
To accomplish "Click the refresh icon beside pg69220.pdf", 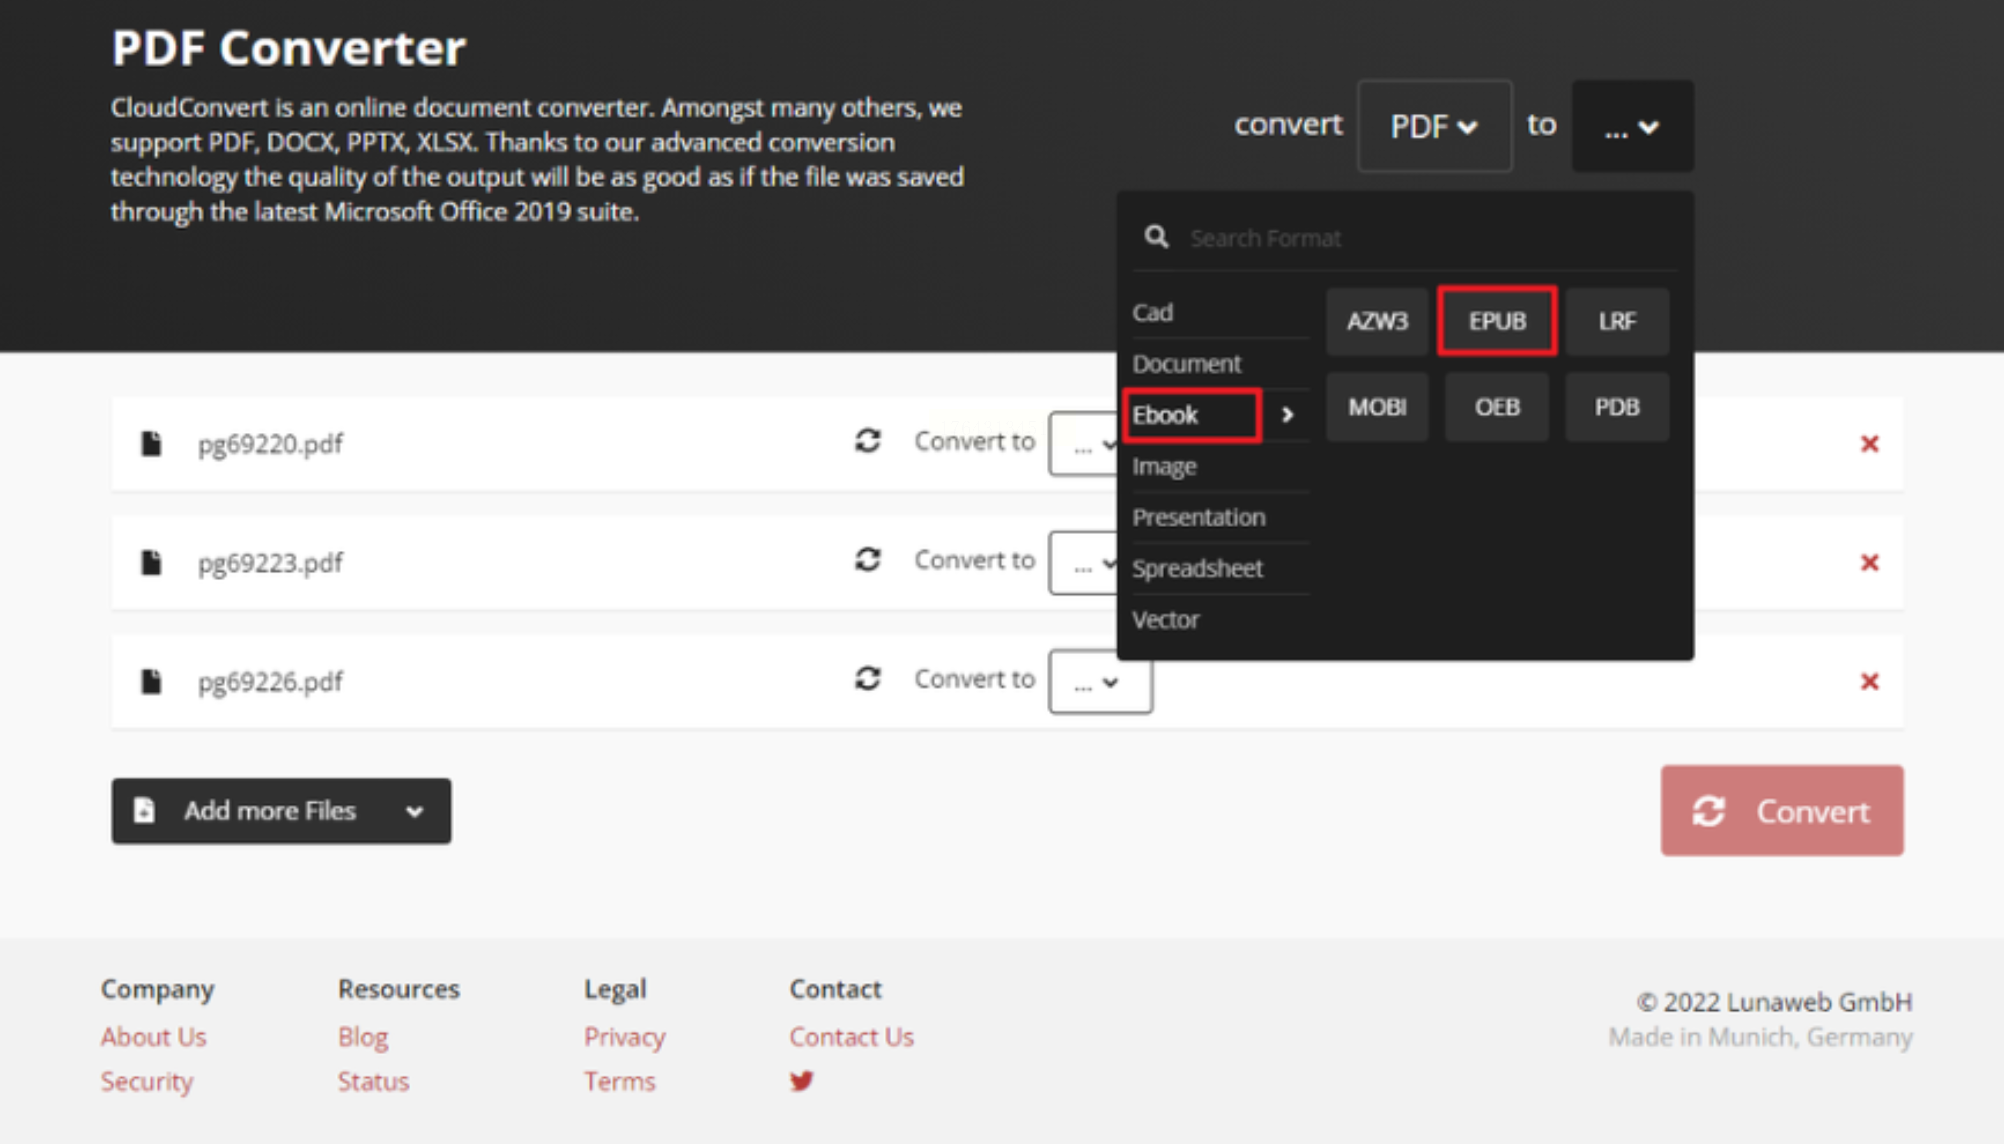I will [867, 441].
